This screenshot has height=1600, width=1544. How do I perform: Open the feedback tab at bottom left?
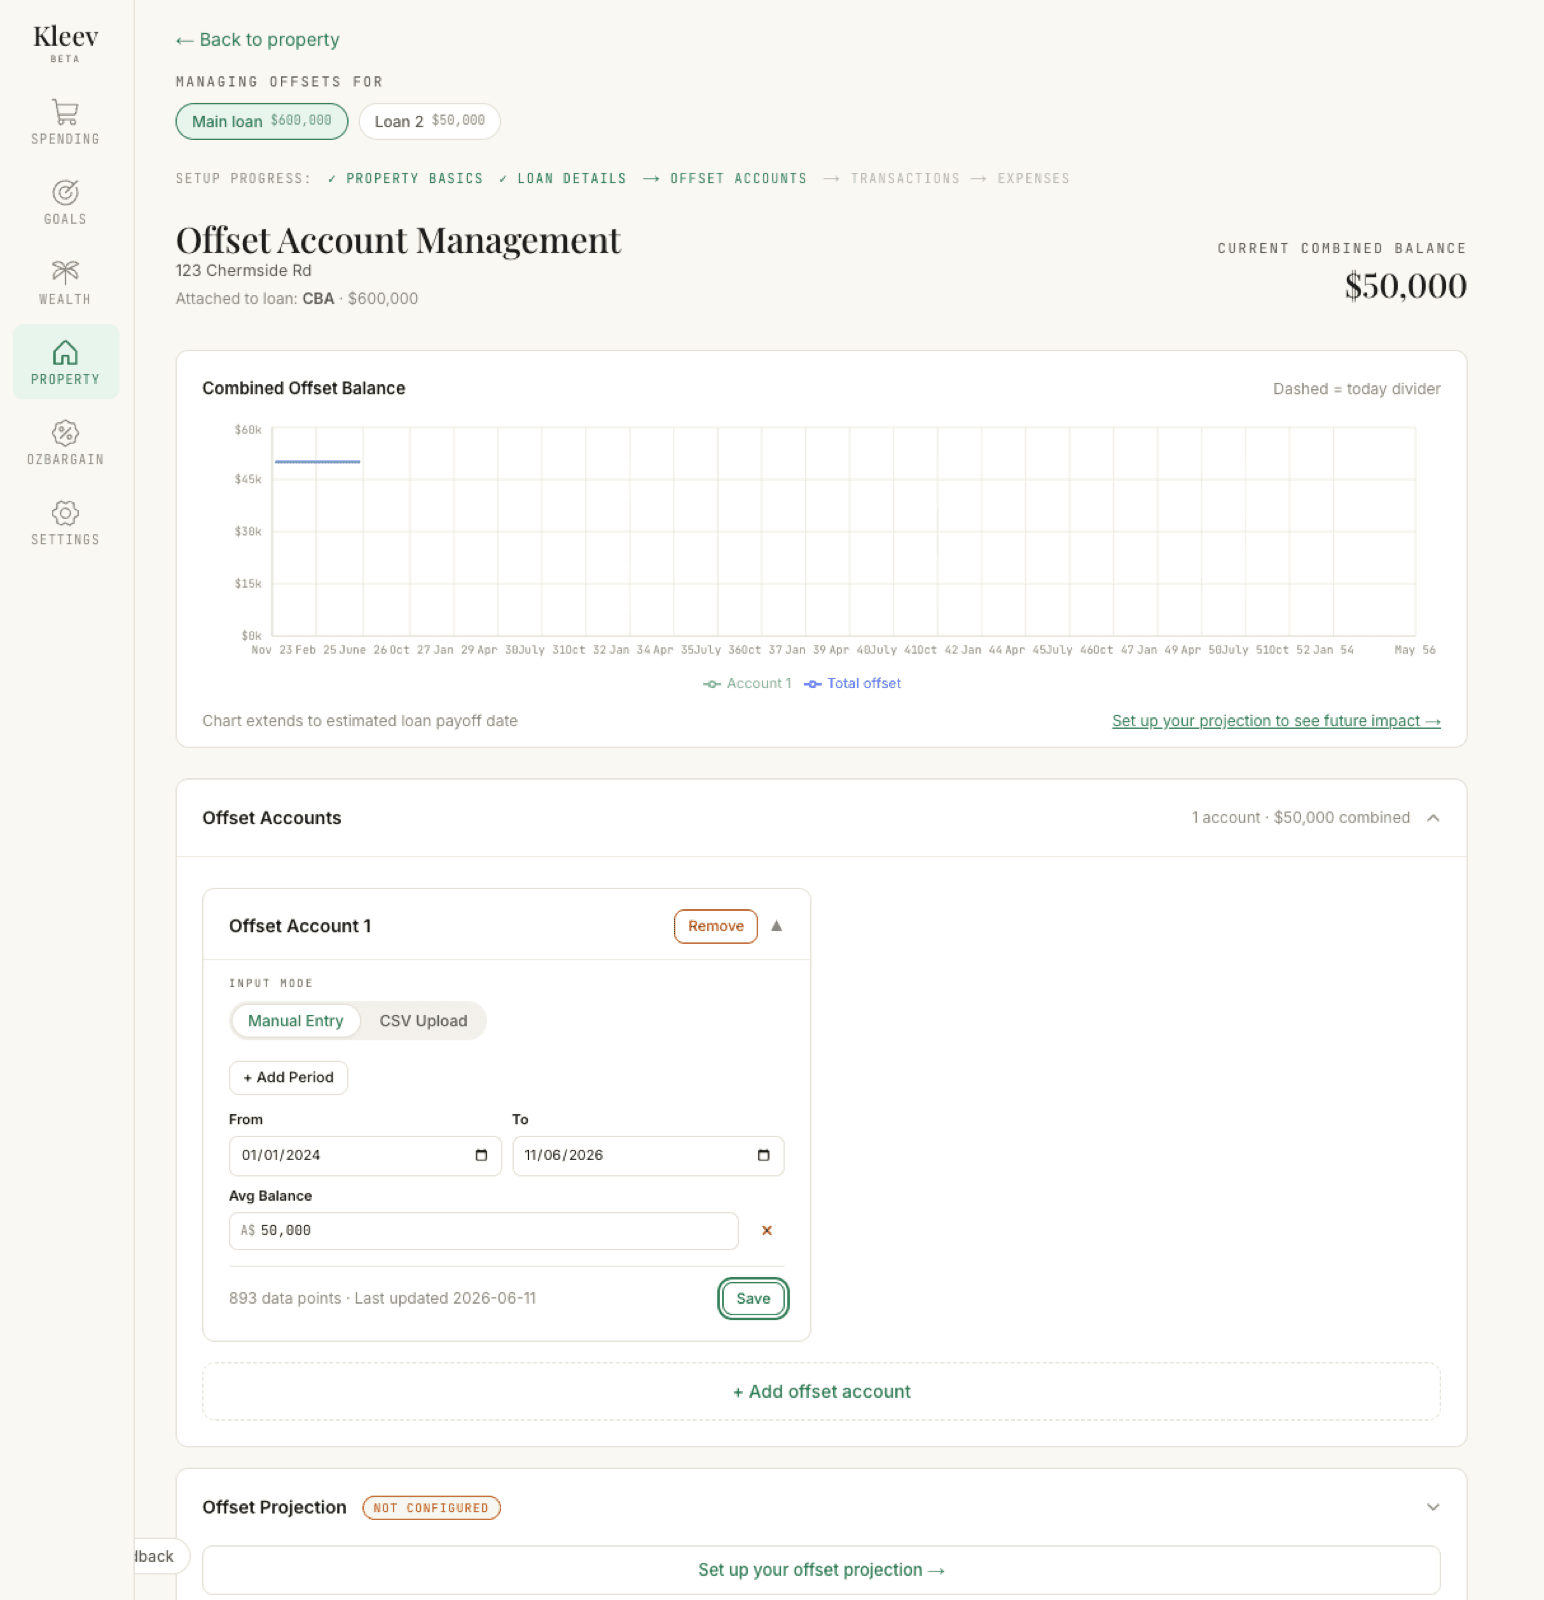[x=160, y=1556]
